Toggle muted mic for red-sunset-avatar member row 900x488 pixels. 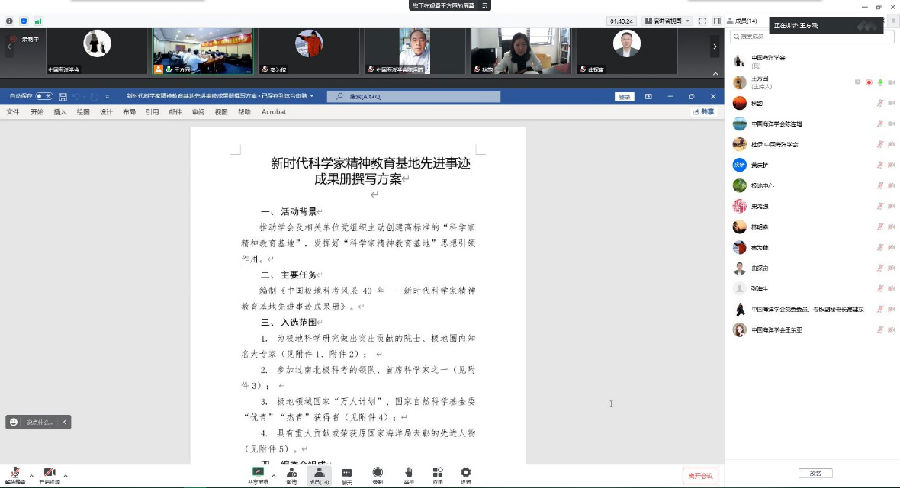pyautogui.click(x=879, y=103)
